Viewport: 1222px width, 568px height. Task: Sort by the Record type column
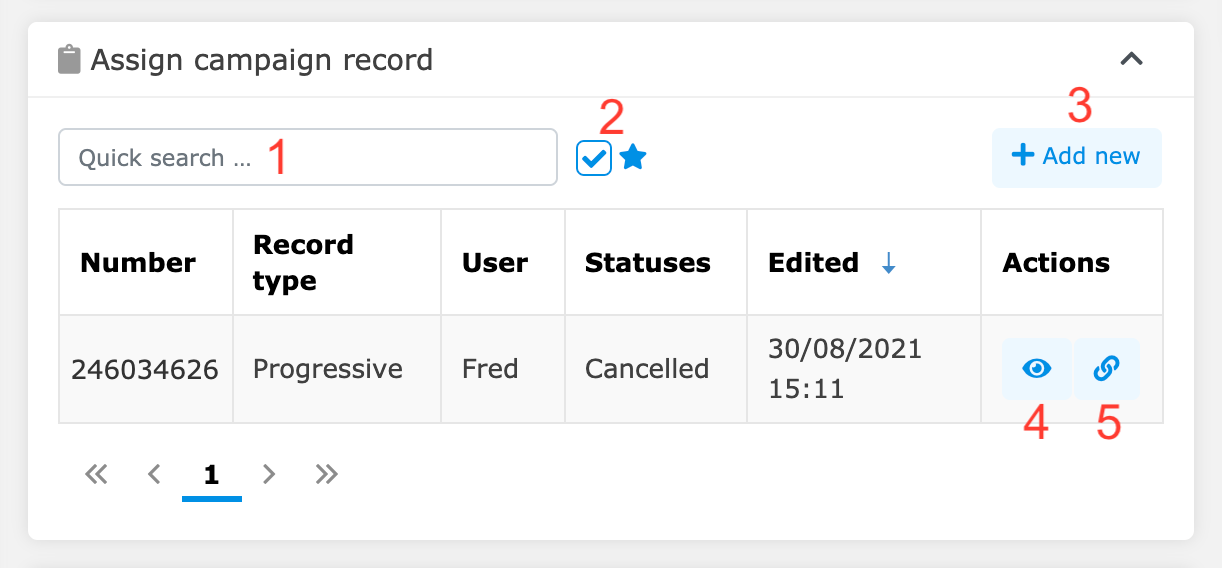point(303,262)
